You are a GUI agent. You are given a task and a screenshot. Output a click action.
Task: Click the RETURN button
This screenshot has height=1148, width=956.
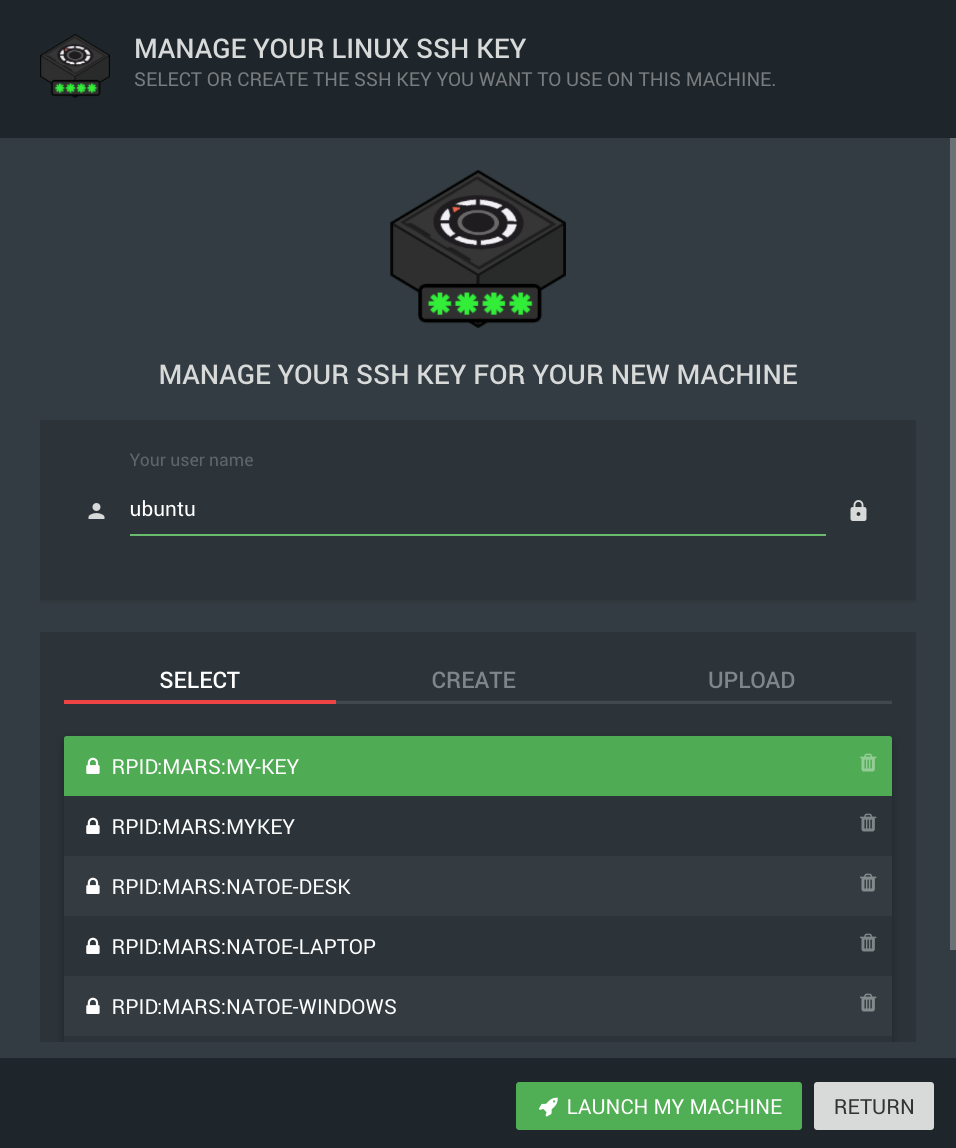point(874,1106)
